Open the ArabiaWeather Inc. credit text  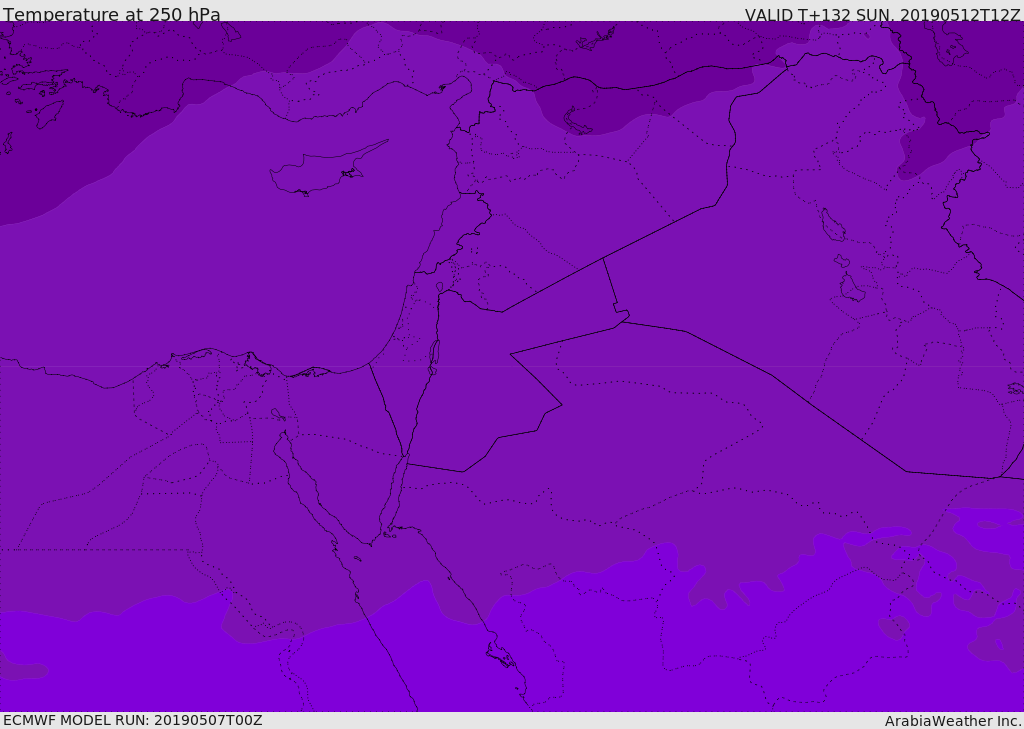tap(953, 721)
